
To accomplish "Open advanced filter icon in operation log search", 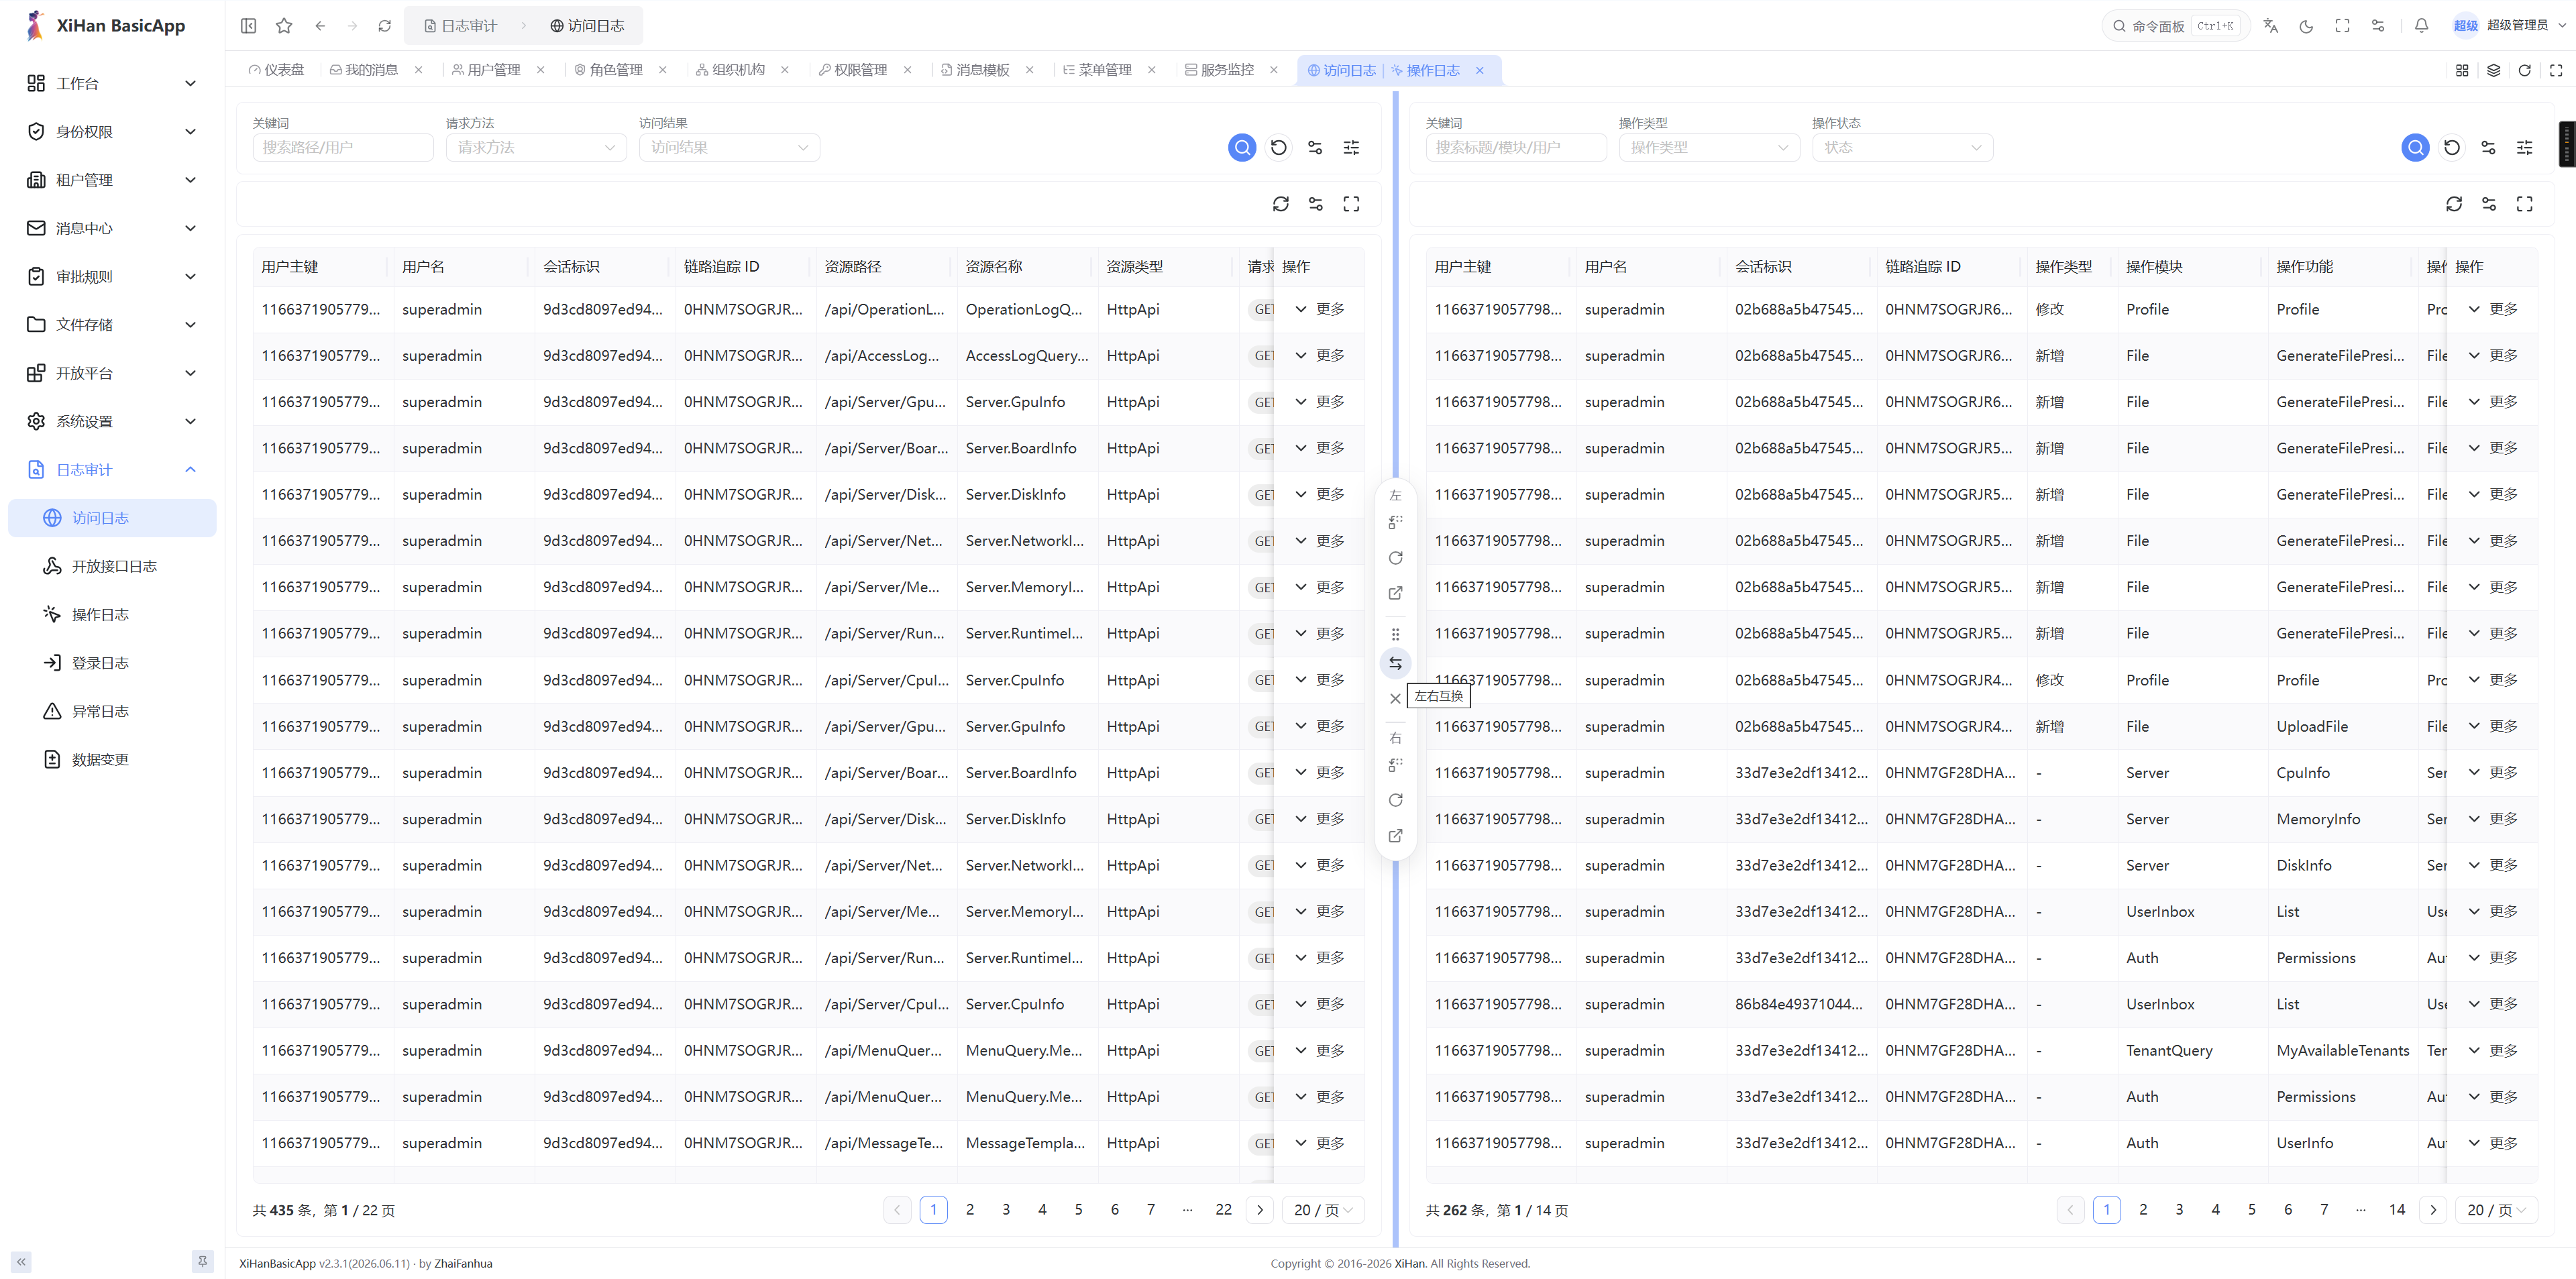I will pyautogui.click(x=2525, y=148).
